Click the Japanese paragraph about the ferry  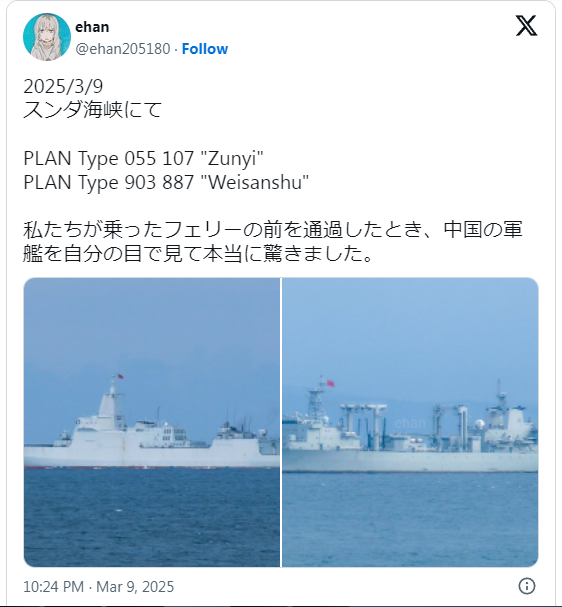tap(273, 242)
